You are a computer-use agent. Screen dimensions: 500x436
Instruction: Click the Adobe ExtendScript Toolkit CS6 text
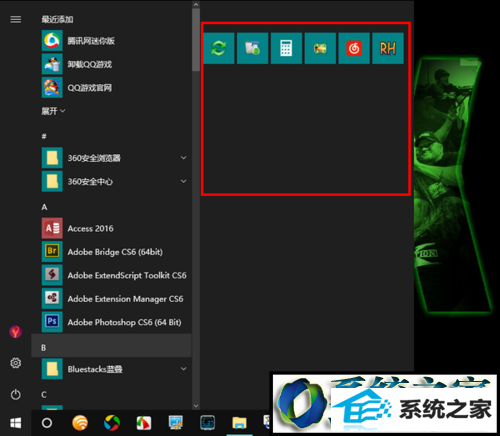point(127,275)
